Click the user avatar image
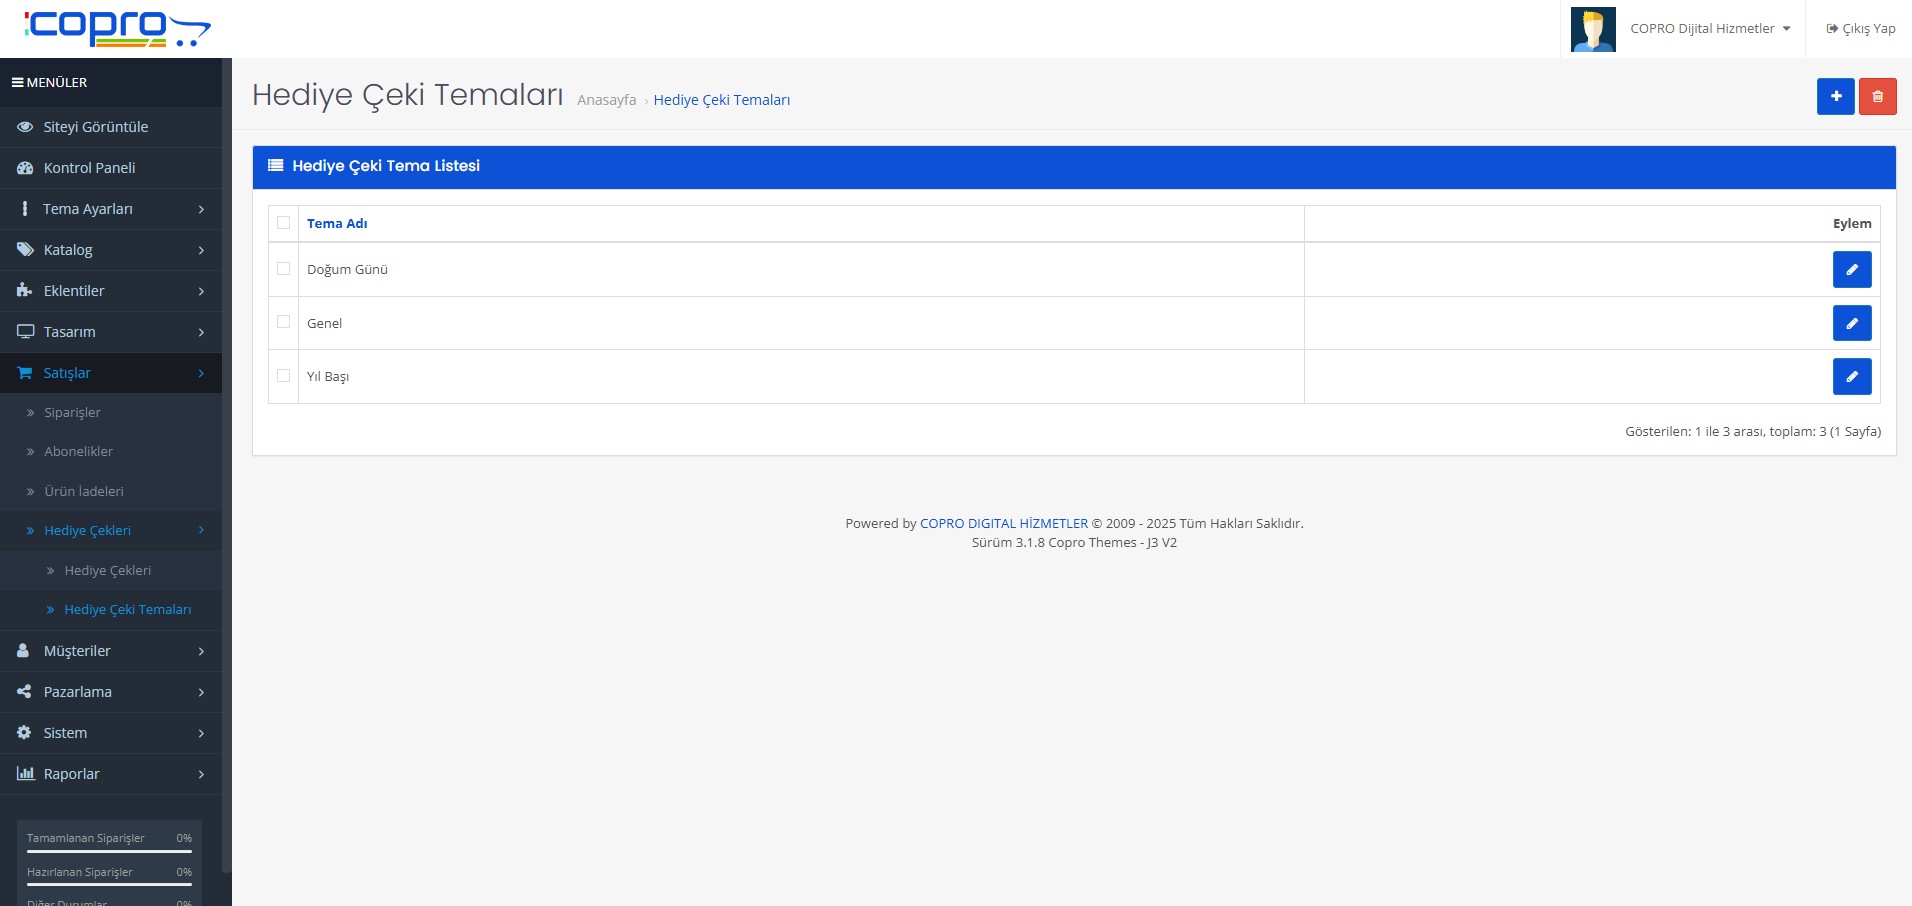Viewport: 1912px width, 906px height. 1593,29
